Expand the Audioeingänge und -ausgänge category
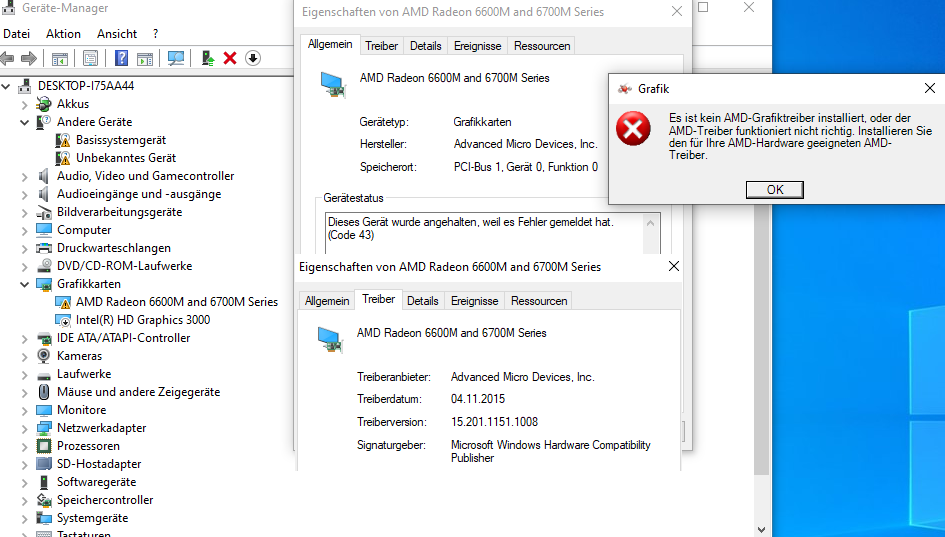The height and width of the screenshot is (537, 945). [25, 195]
